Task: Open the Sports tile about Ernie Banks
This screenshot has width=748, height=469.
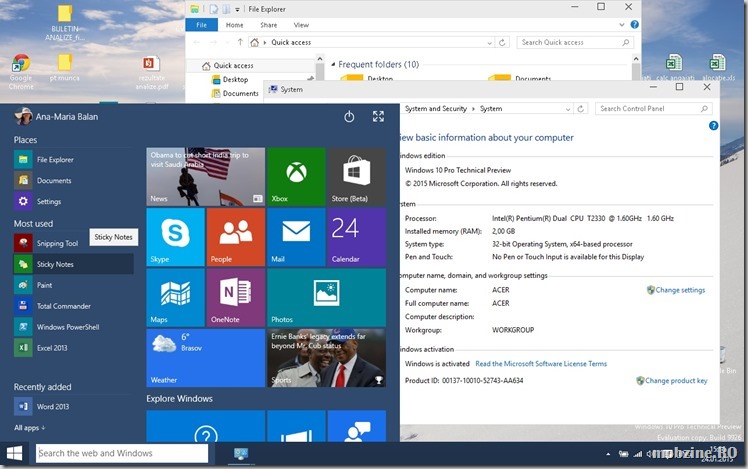Action: [327, 358]
